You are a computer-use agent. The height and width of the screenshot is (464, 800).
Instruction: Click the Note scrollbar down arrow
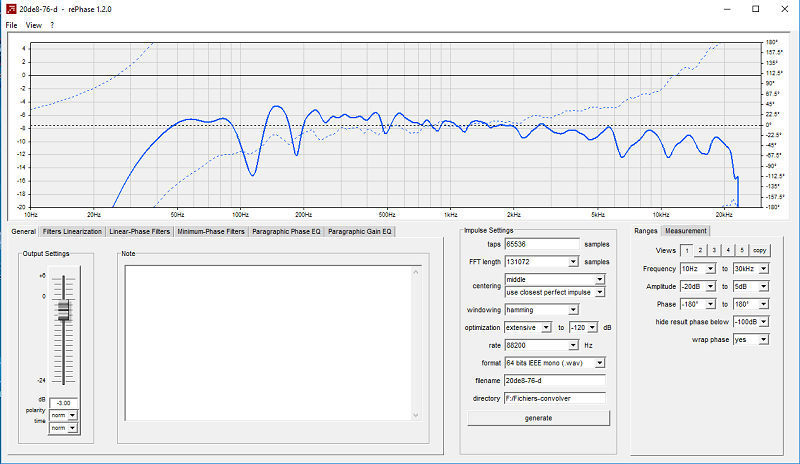[415, 415]
